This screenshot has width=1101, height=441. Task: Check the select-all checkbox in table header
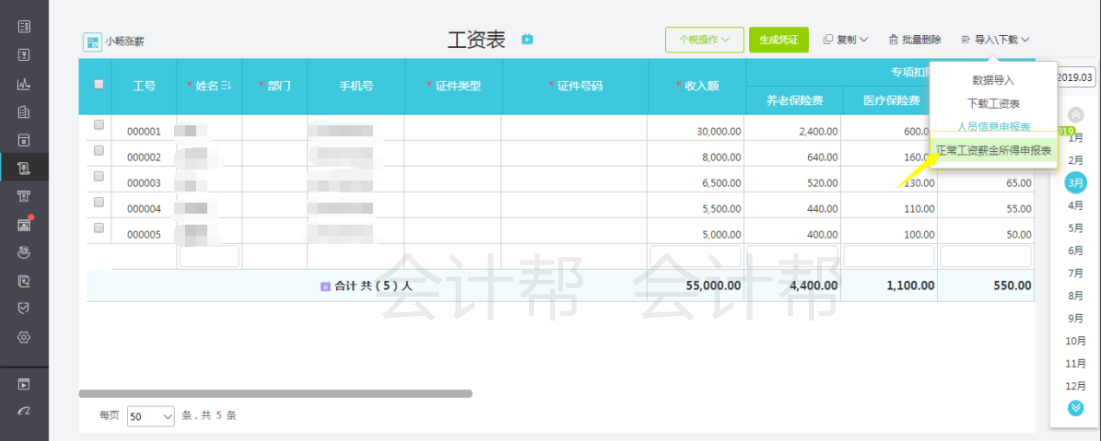click(x=99, y=85)
